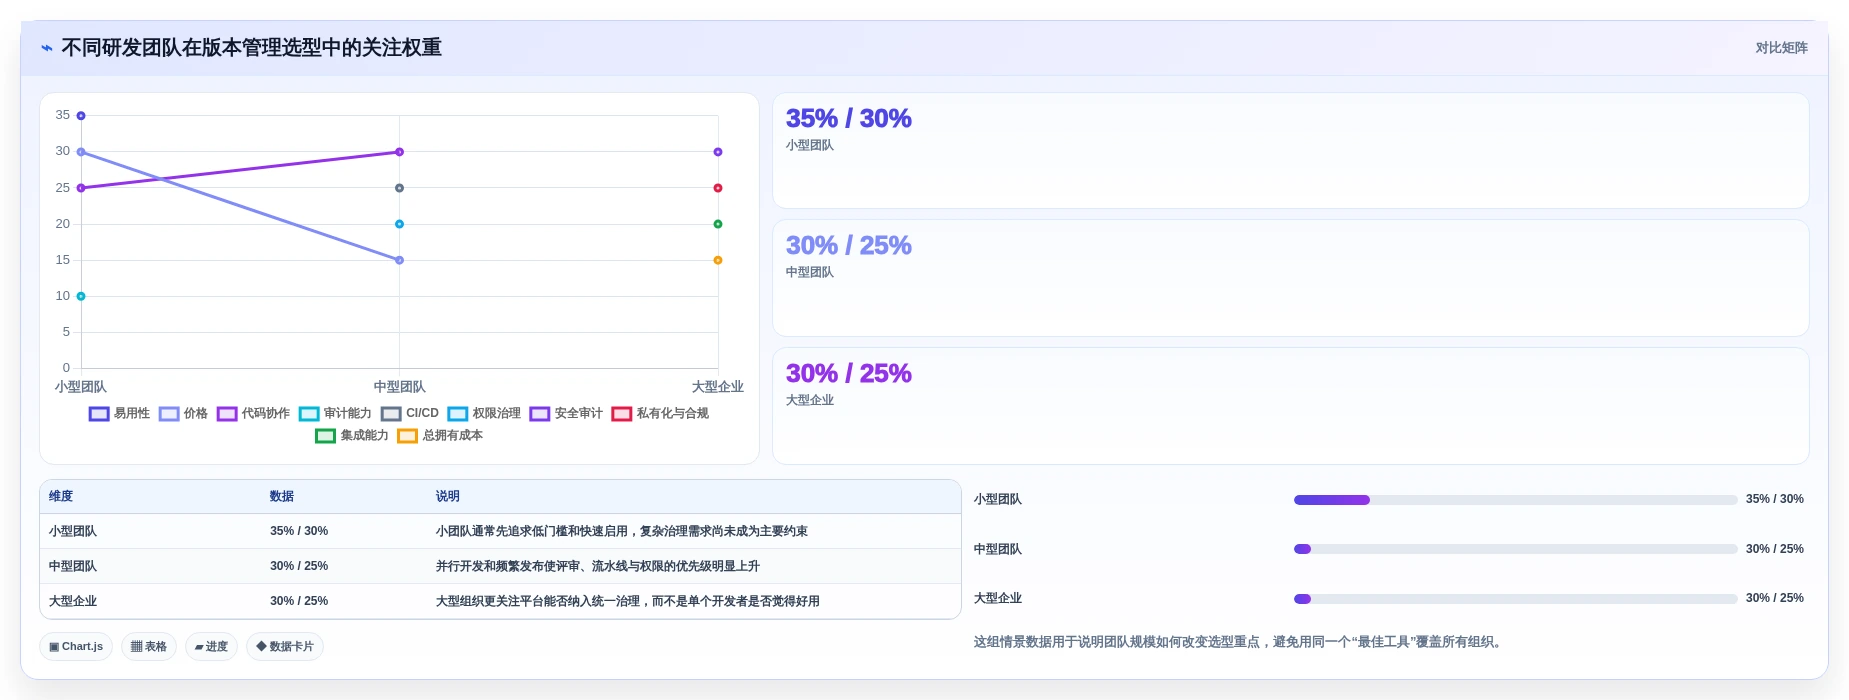This screenshot has width=1849, height=700.
Task: Toggle the 易用性 legend swatch
Action: tap(99, 414)
